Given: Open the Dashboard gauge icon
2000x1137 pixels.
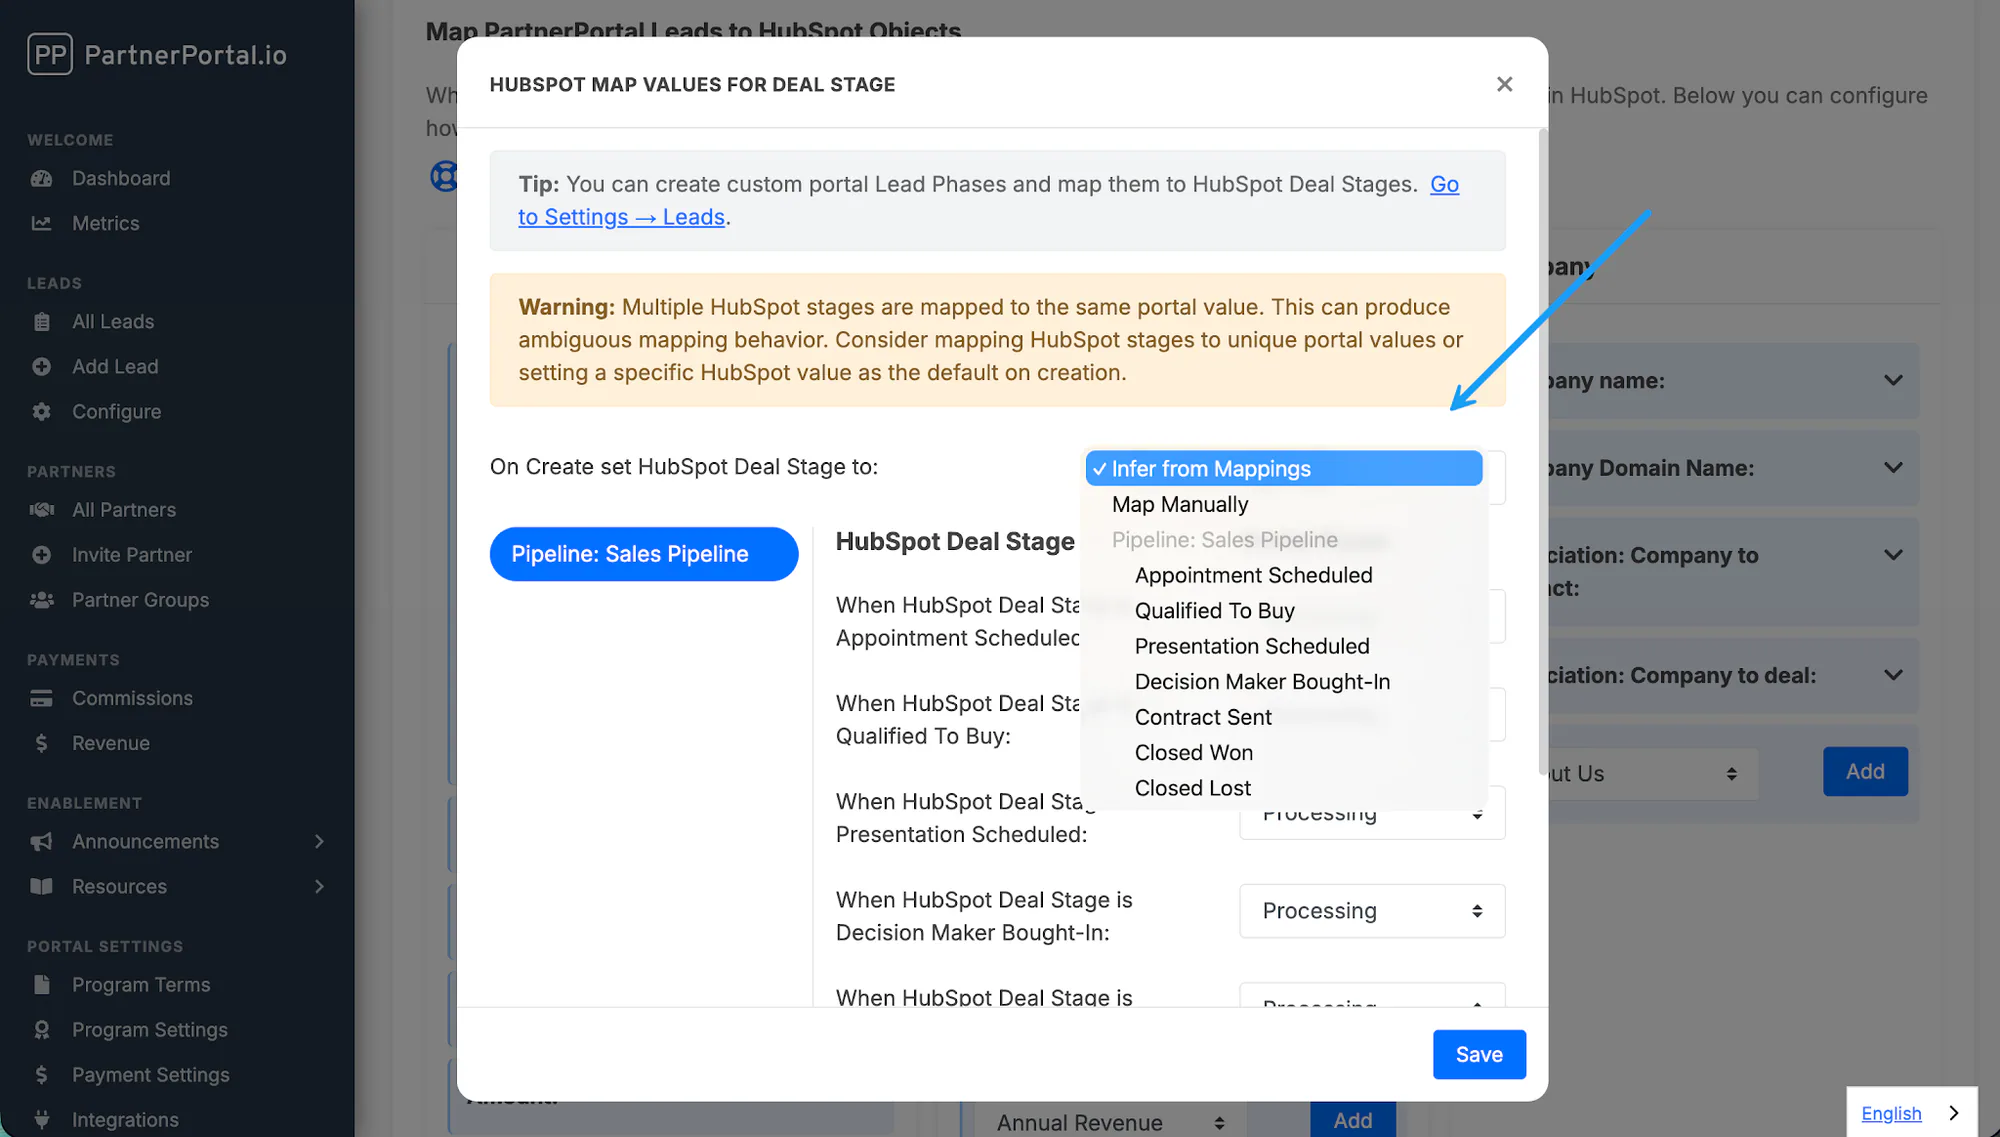Looking at the screenshot, I should 41,178.
